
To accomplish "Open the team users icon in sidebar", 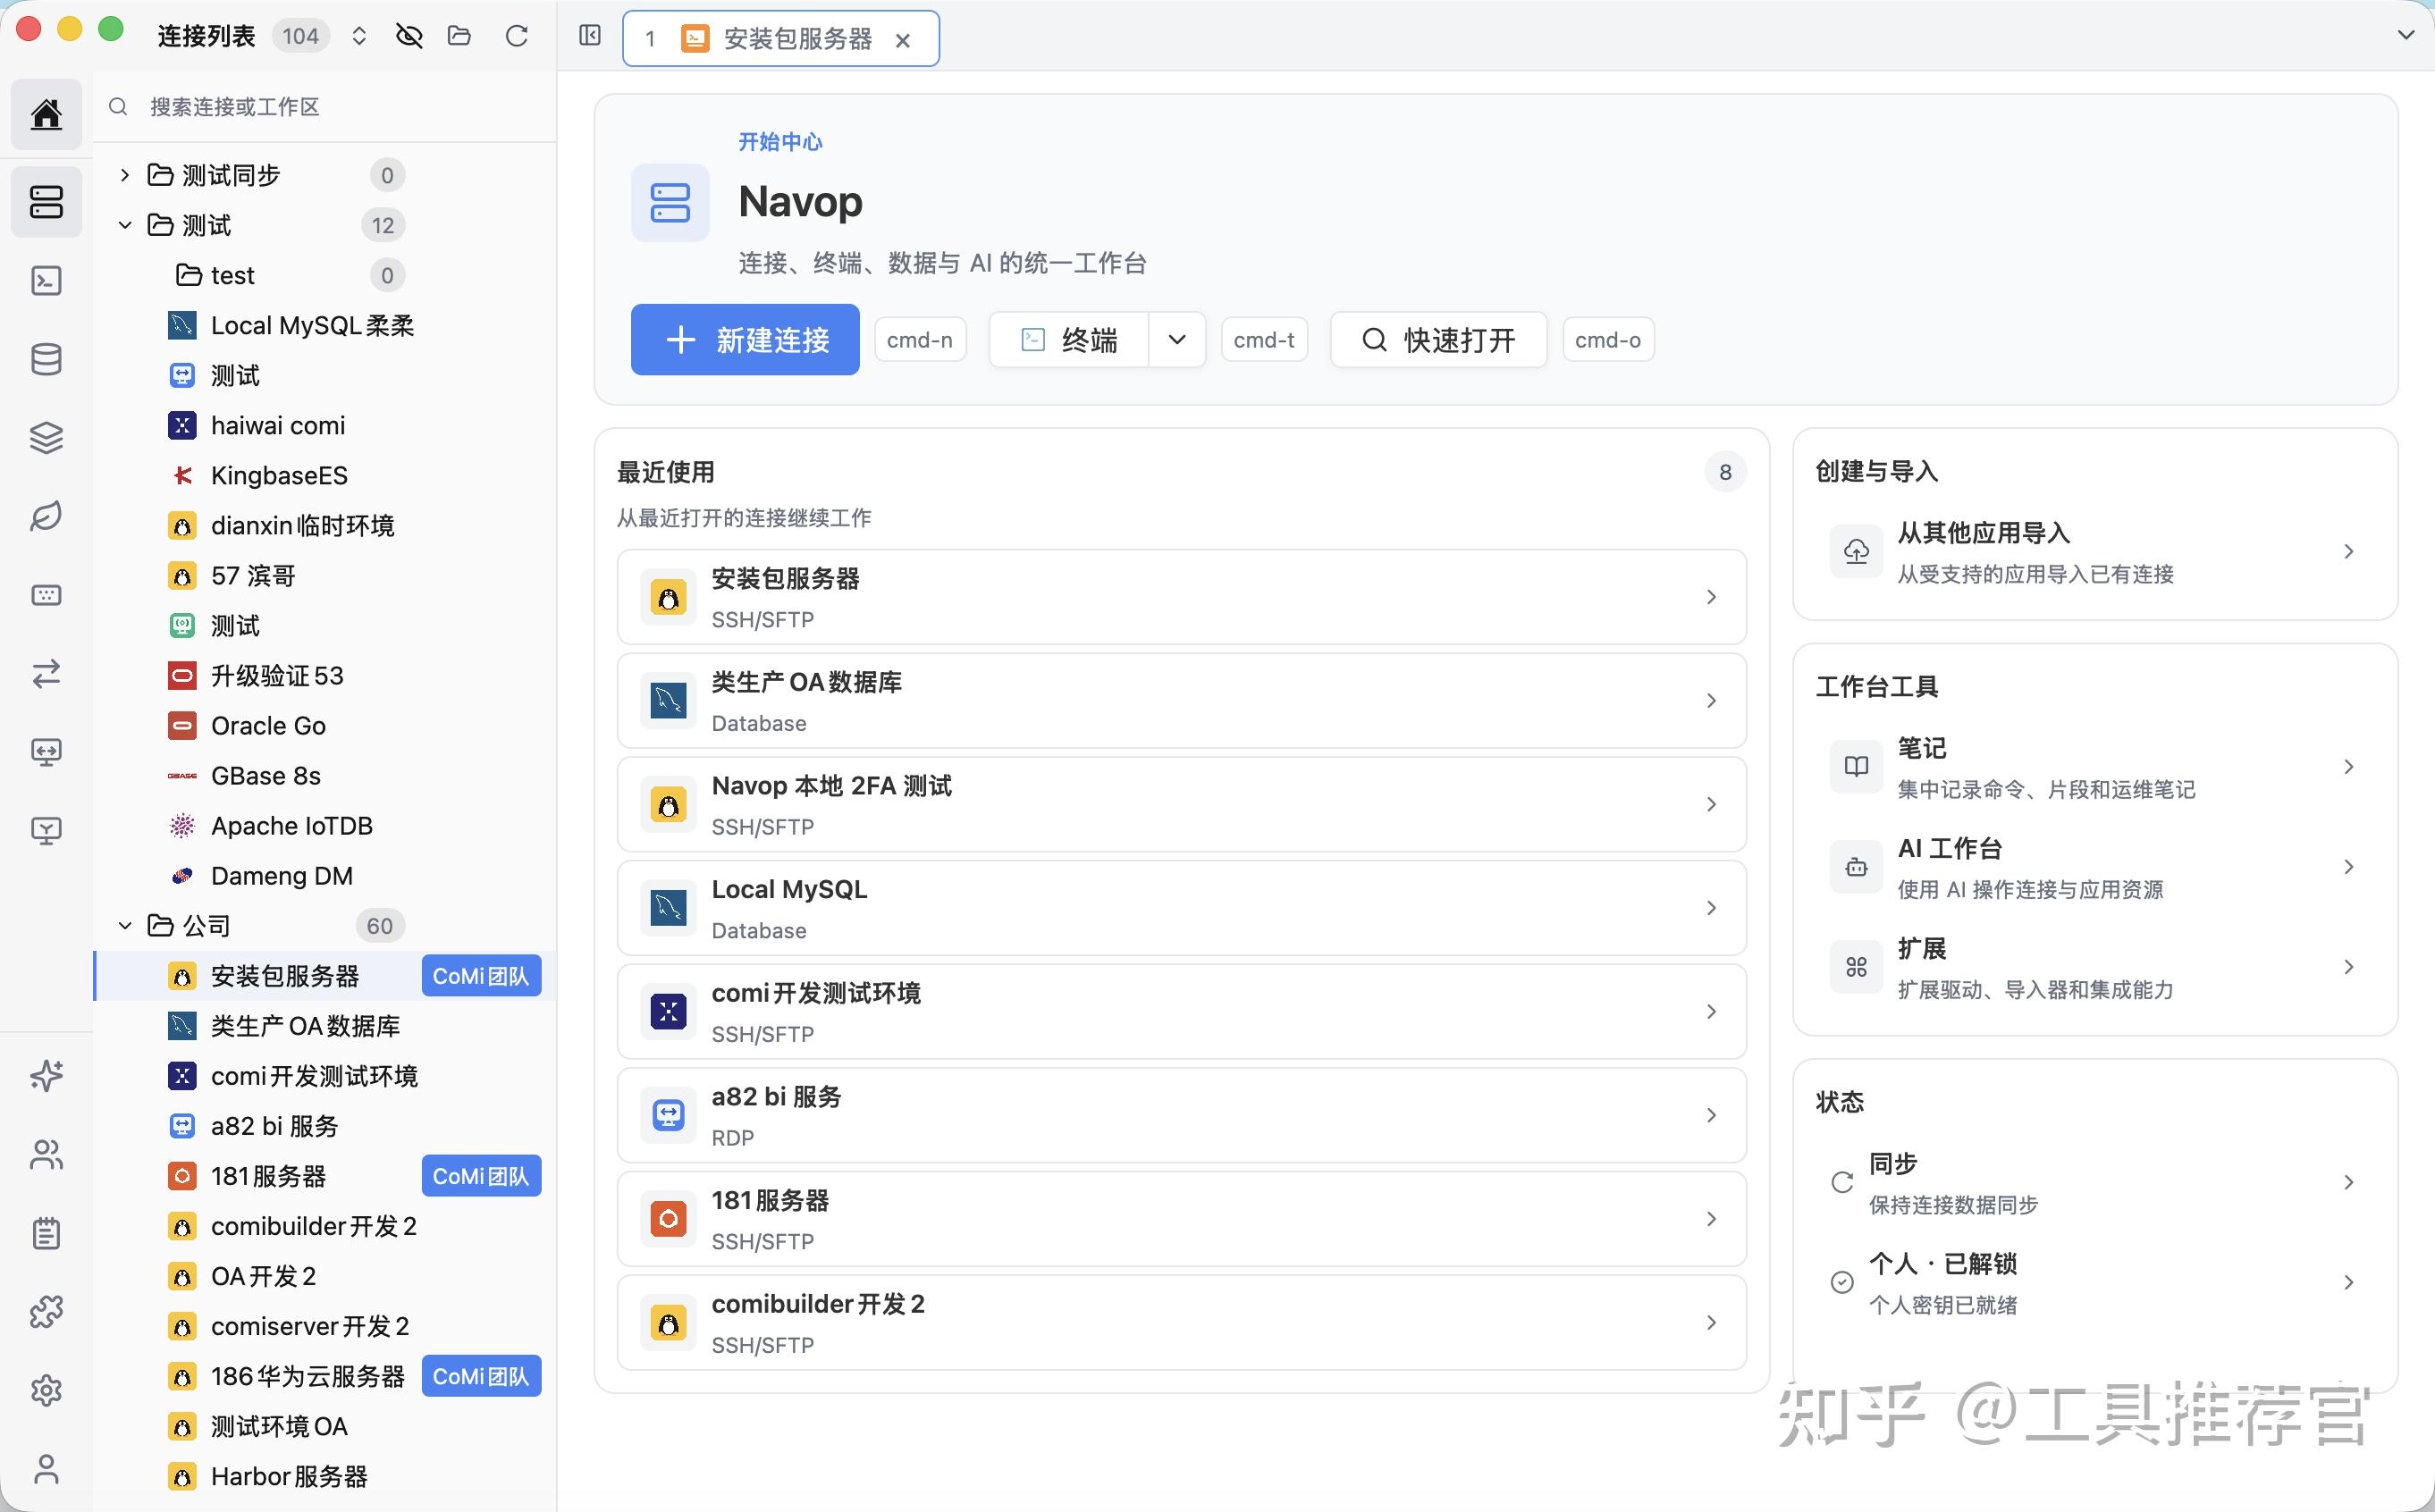I will tap(46, 1155).
